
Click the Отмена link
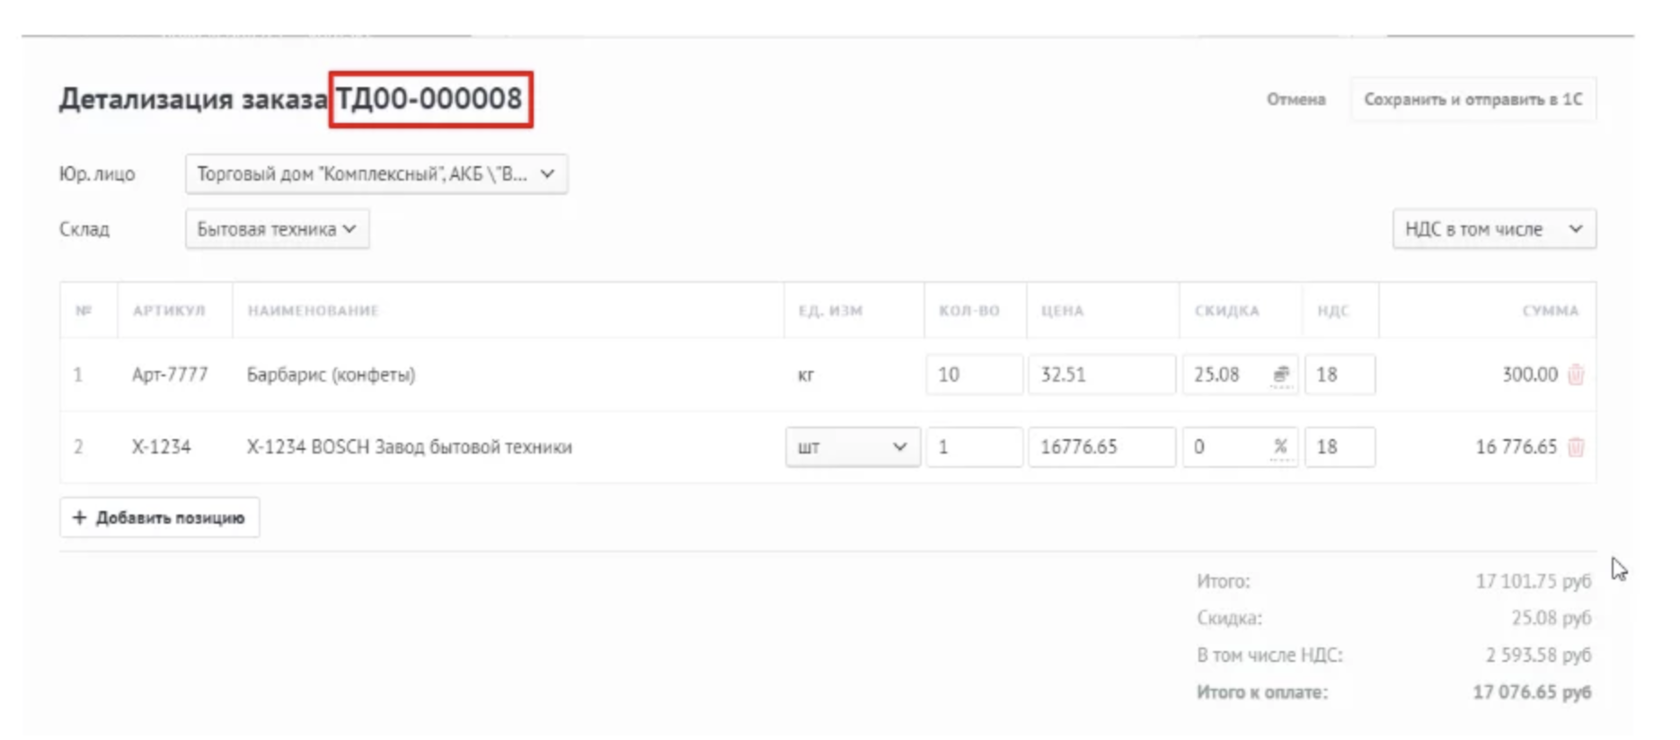[x=1296, y=99]
